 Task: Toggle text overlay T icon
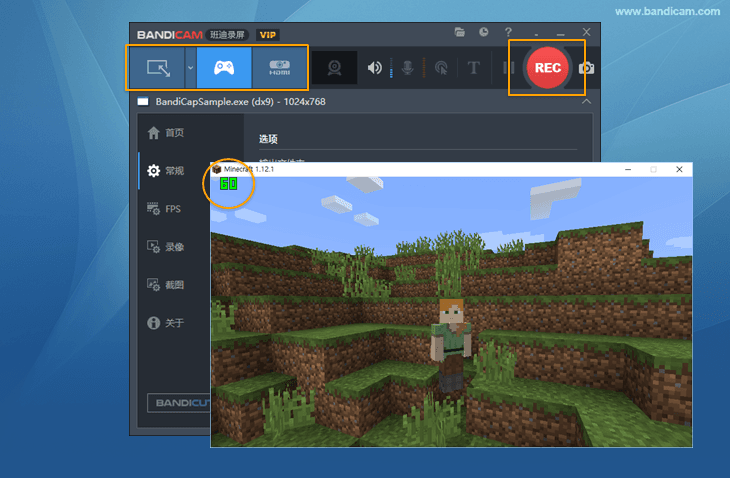point(473,68)
